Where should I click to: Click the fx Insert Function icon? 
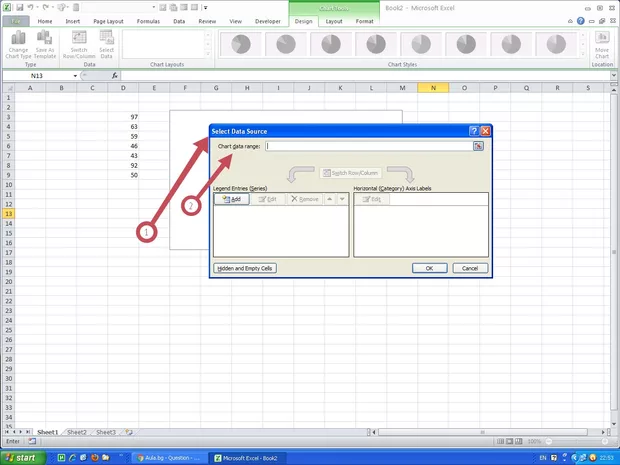tap(115, 76)
